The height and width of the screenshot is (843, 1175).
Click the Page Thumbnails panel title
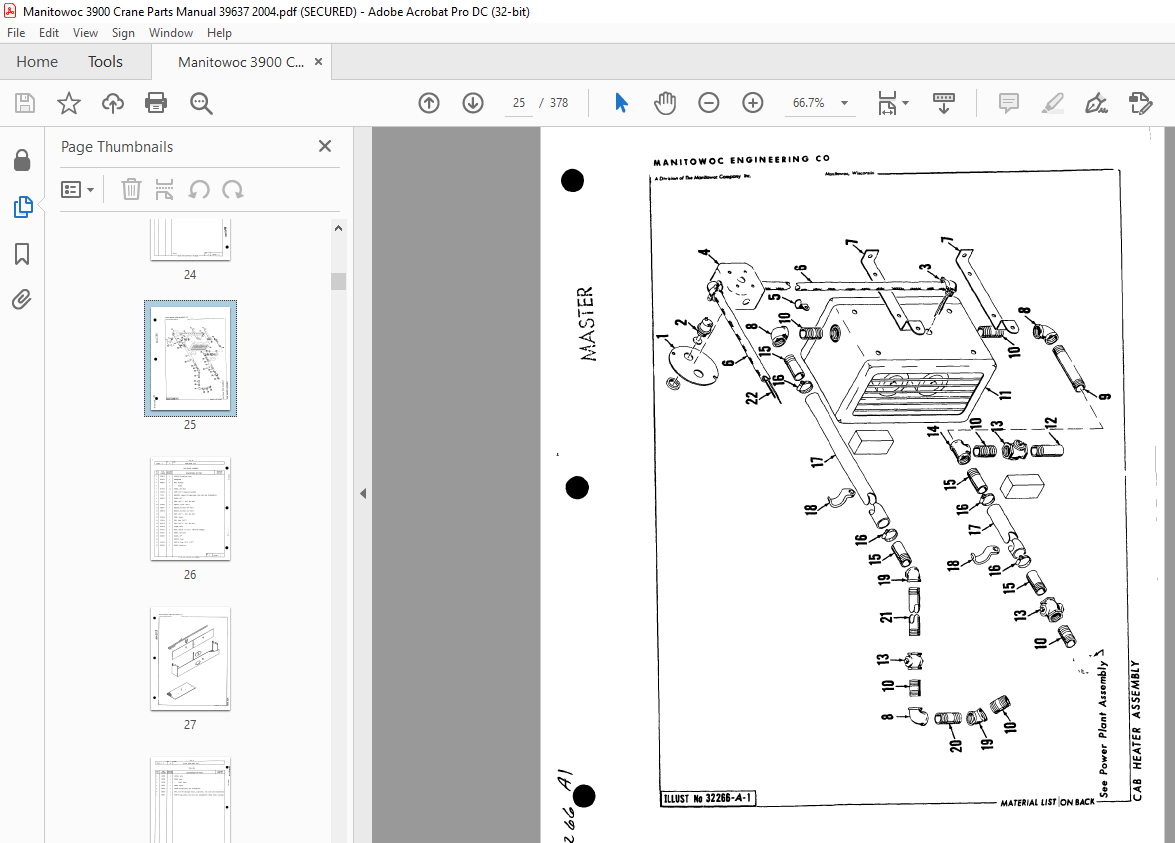117,147
